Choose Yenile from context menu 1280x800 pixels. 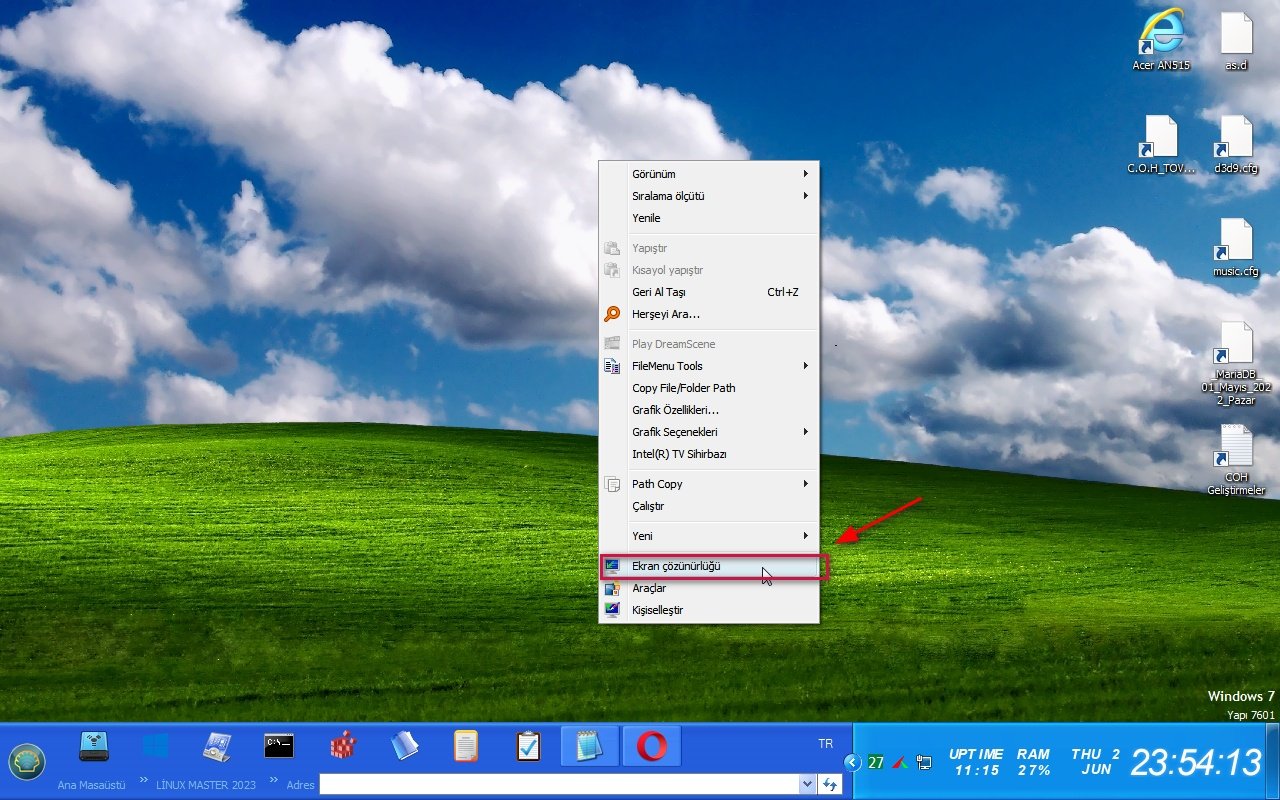click(x=709, y=218)
